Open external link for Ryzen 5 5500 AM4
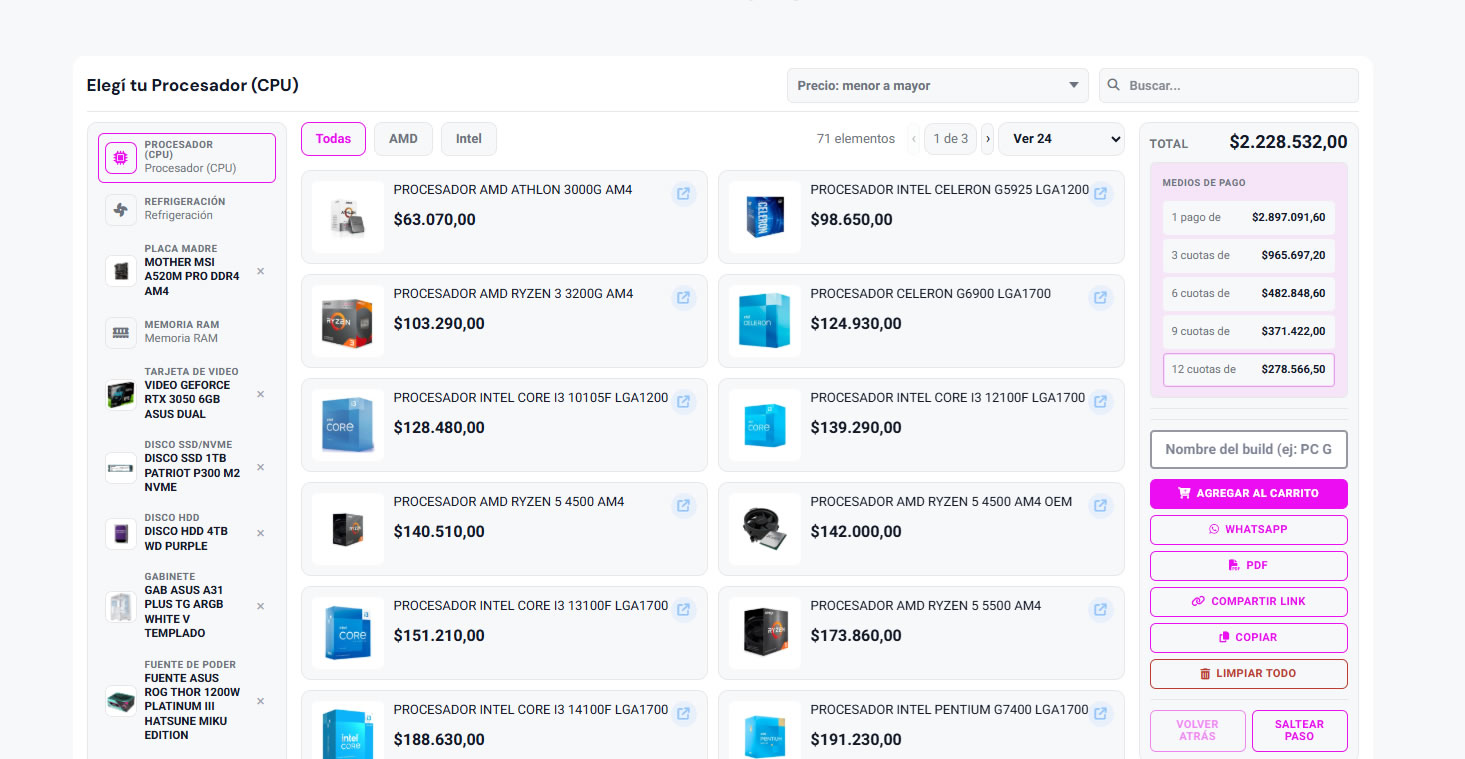Screen dimensions: 1465x759 coord(1101,609)
